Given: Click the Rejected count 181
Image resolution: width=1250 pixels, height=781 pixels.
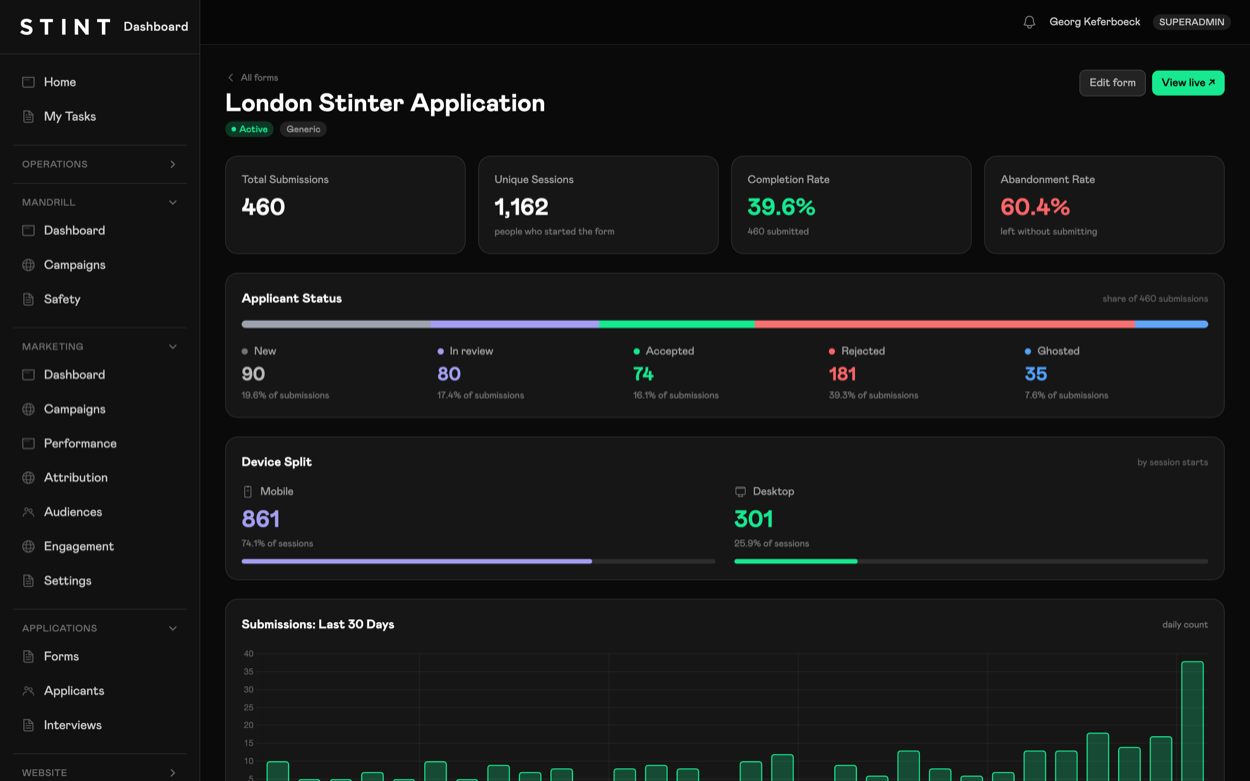Looking at the screenshot, I should [x=842, y=374].
